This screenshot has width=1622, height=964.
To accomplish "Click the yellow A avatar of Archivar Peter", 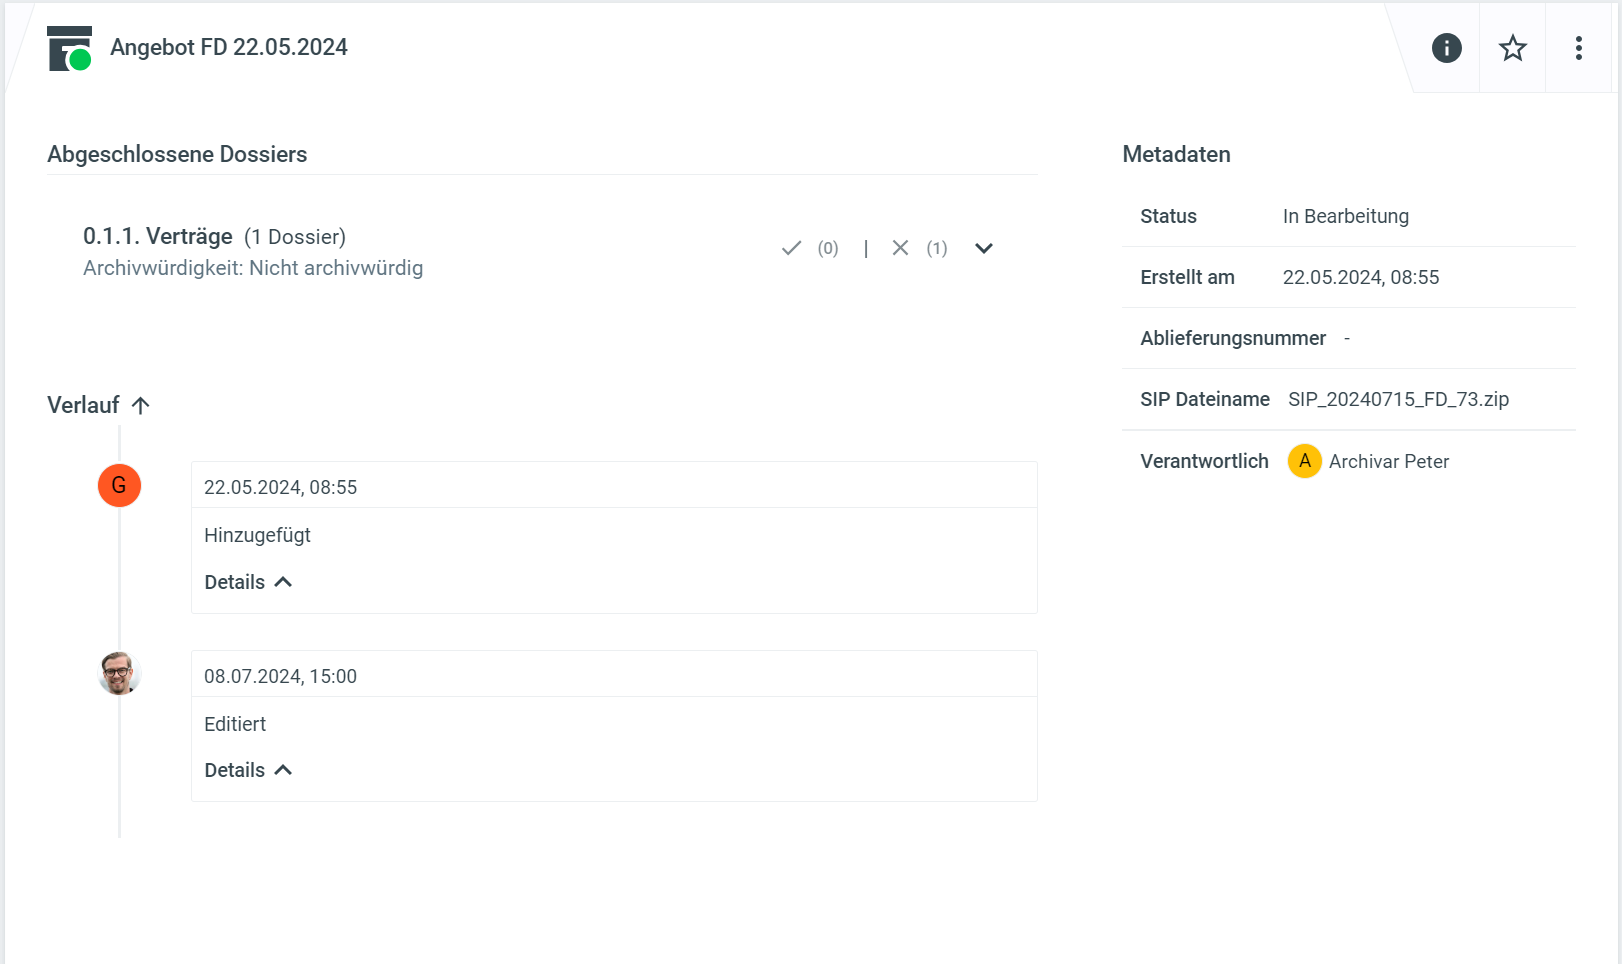I will pos(1304,461).
